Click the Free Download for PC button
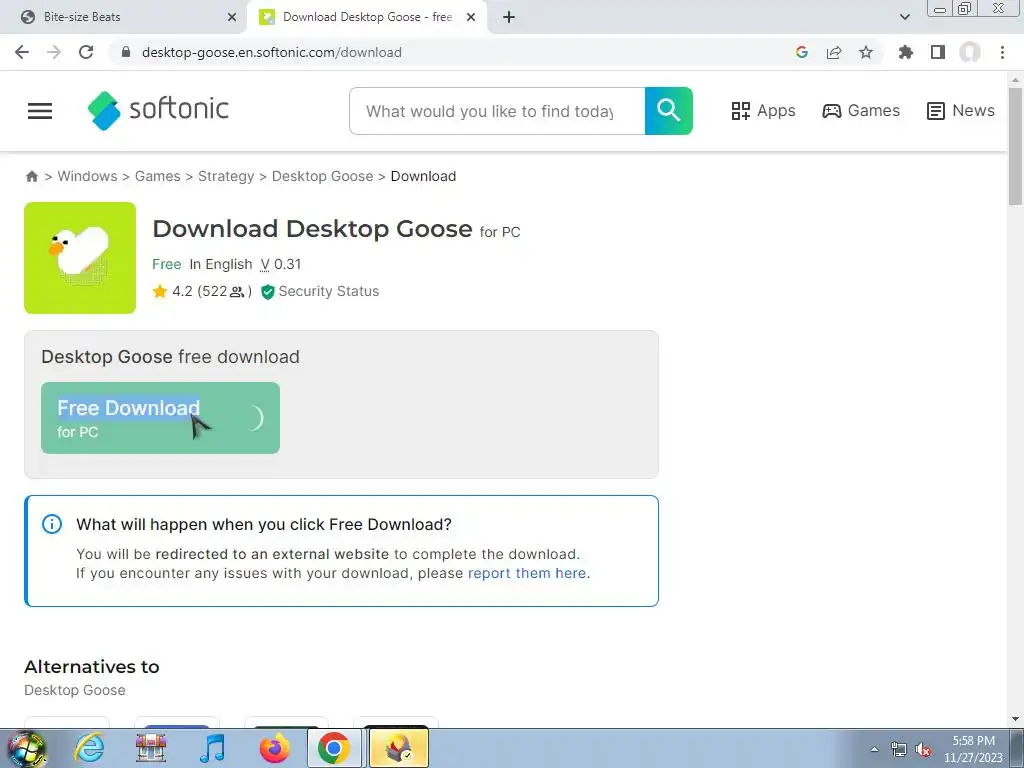 [160, 418]
